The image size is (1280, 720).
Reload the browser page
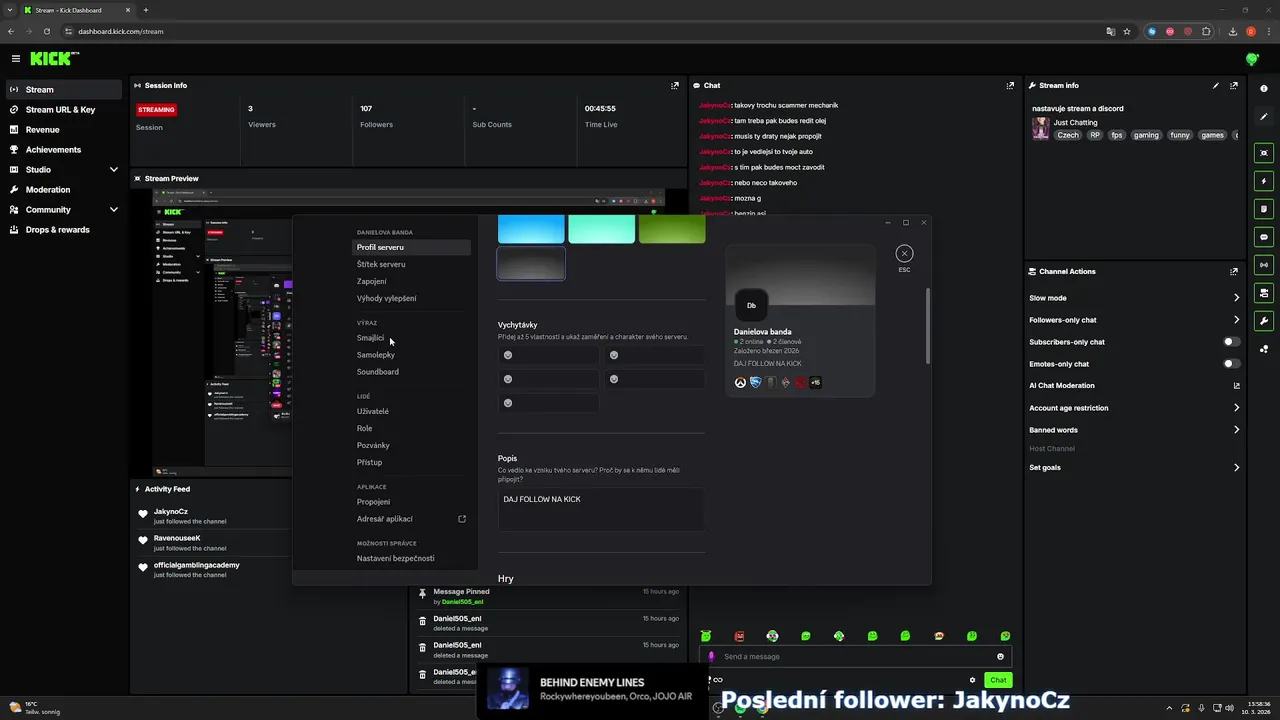point(46,31)
